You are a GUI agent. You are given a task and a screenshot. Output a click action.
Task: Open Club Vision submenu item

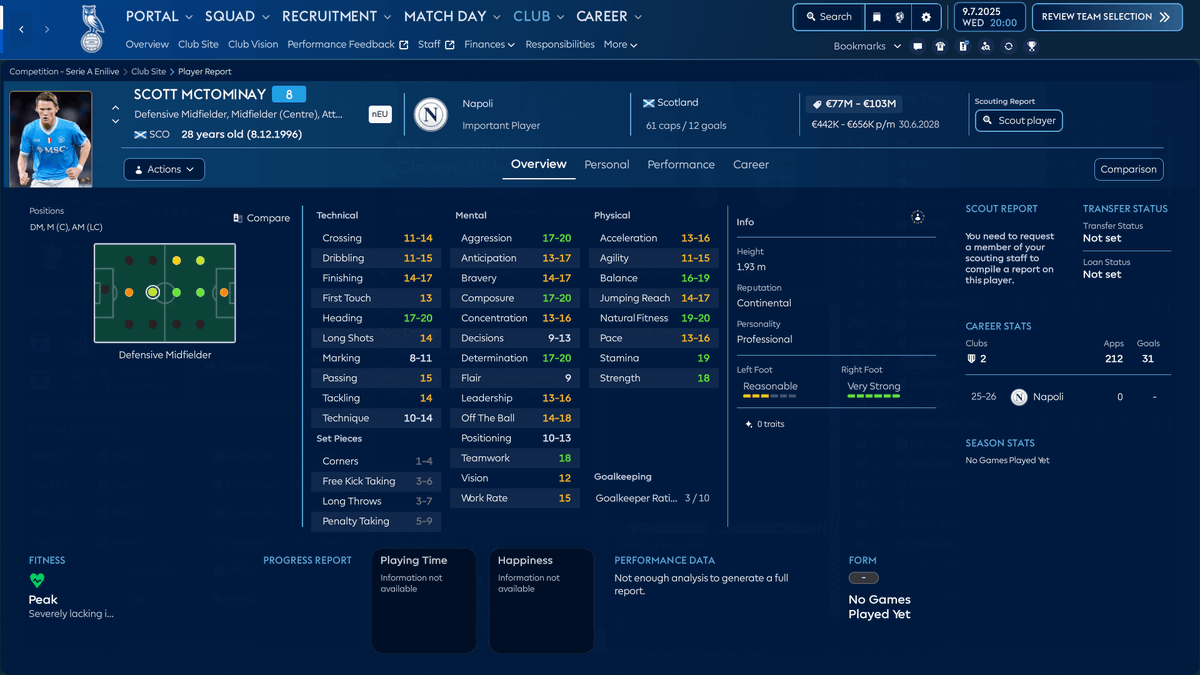point(253,45)
